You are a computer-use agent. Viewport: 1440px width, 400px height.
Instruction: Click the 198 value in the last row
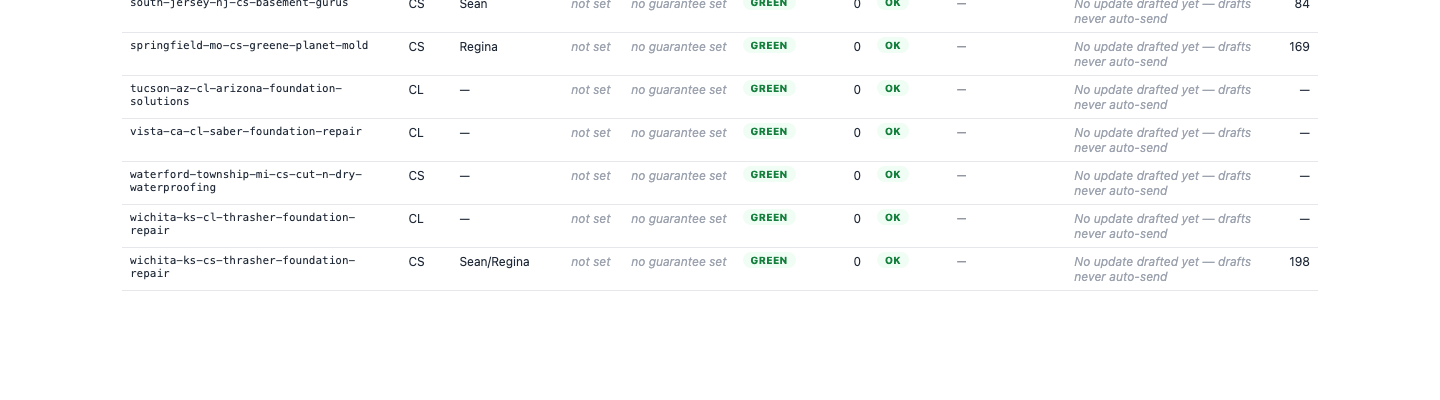pos(1299,262)
